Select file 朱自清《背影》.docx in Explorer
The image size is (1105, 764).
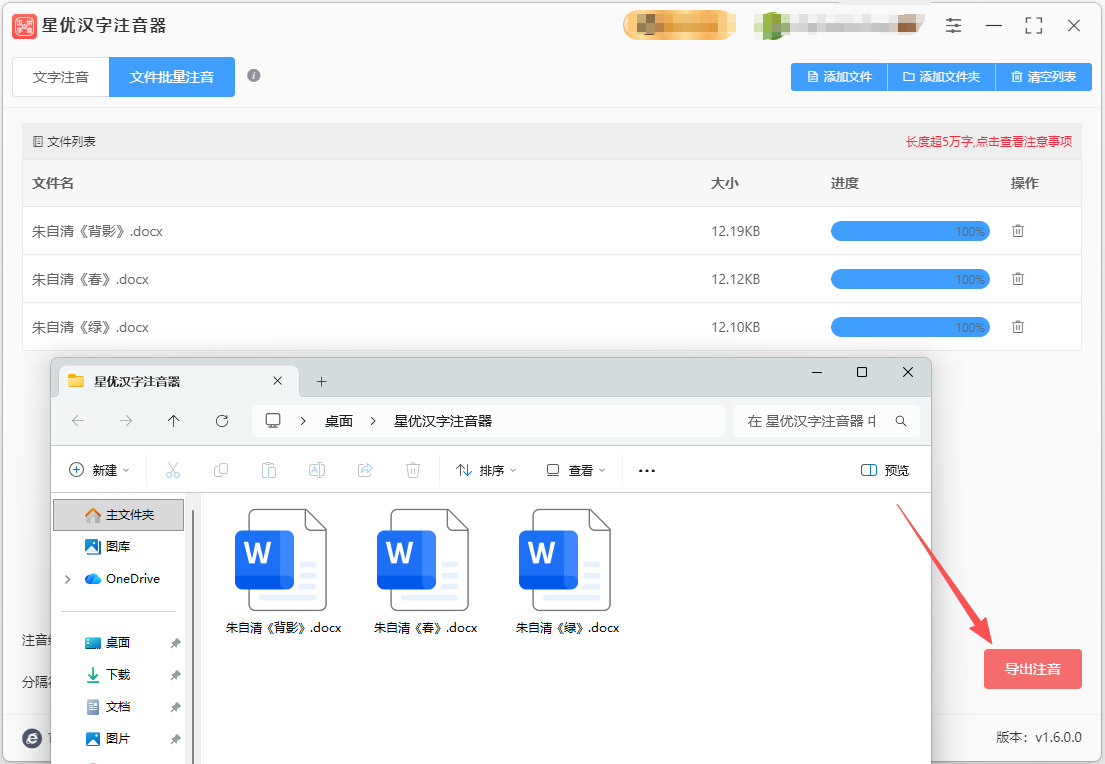point(283,571)
